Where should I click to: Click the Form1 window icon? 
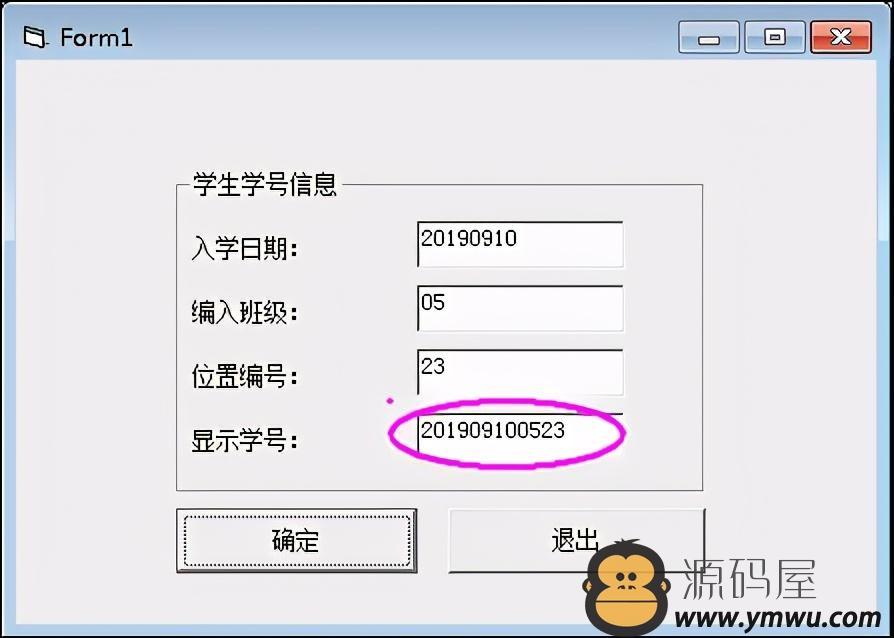(x=35, y=38)
